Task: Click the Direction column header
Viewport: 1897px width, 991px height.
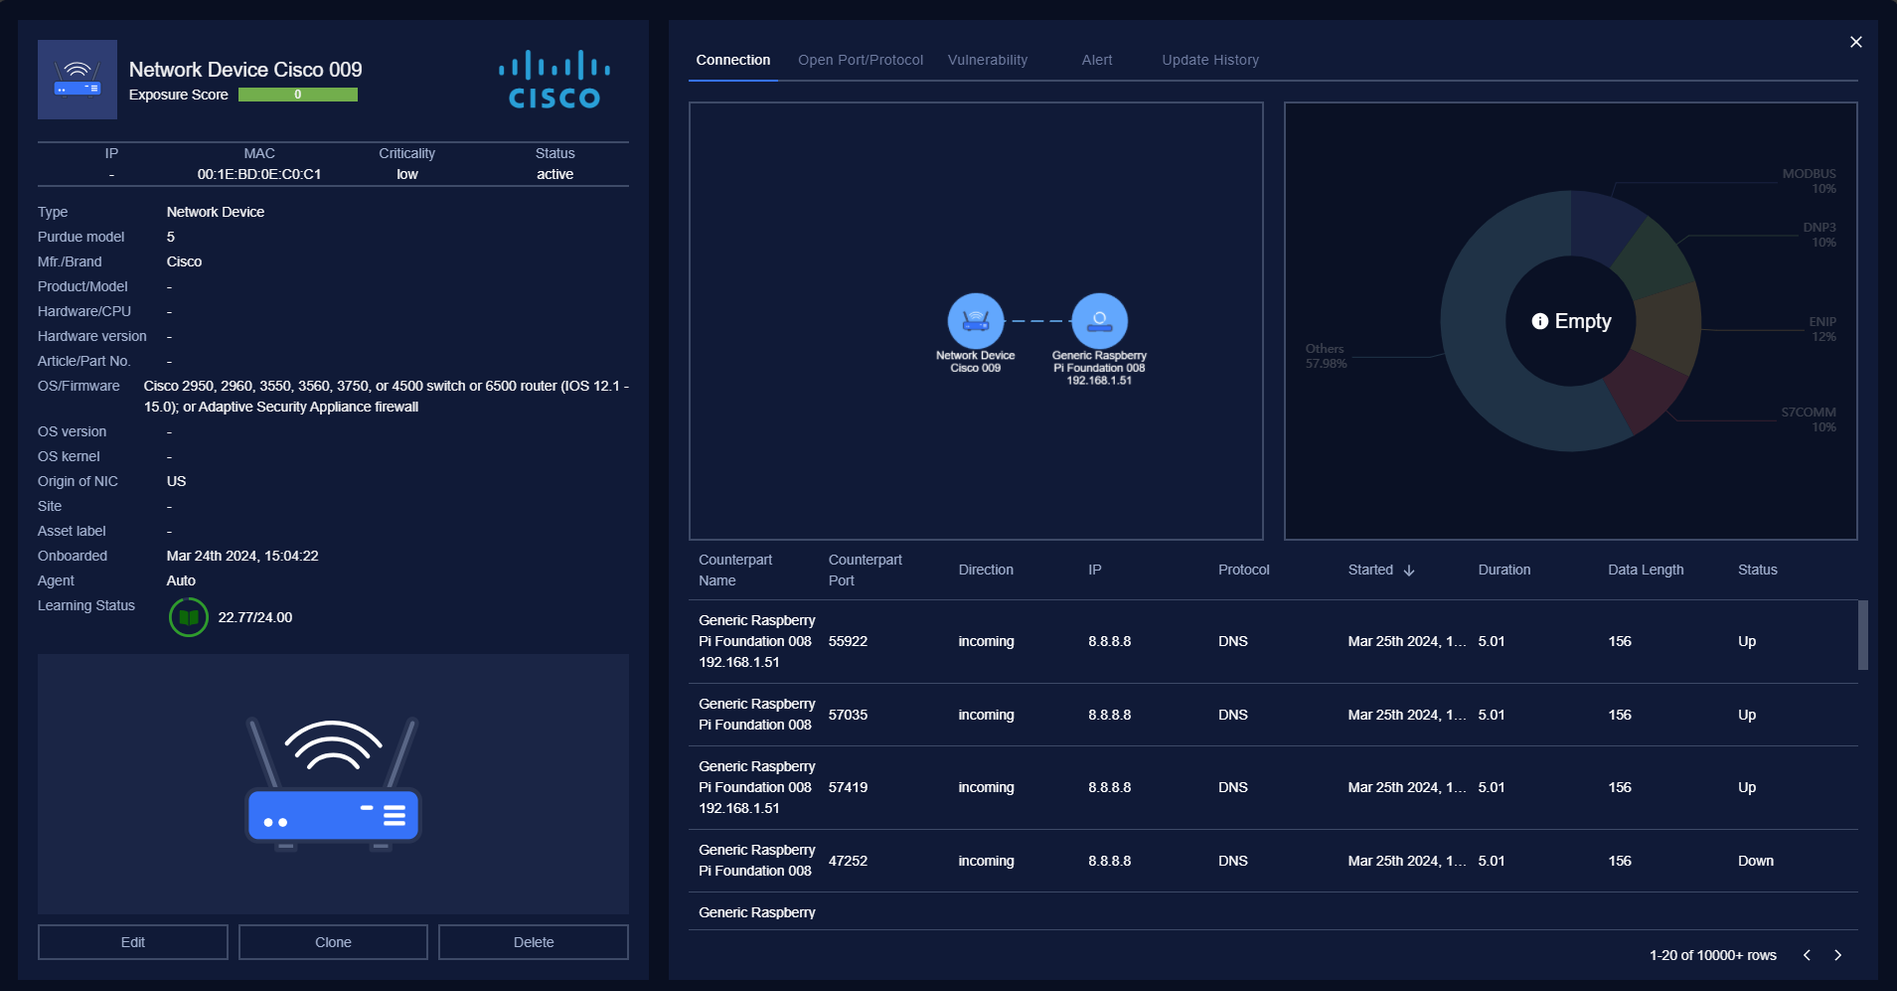Action: click(x=986, y=570)
